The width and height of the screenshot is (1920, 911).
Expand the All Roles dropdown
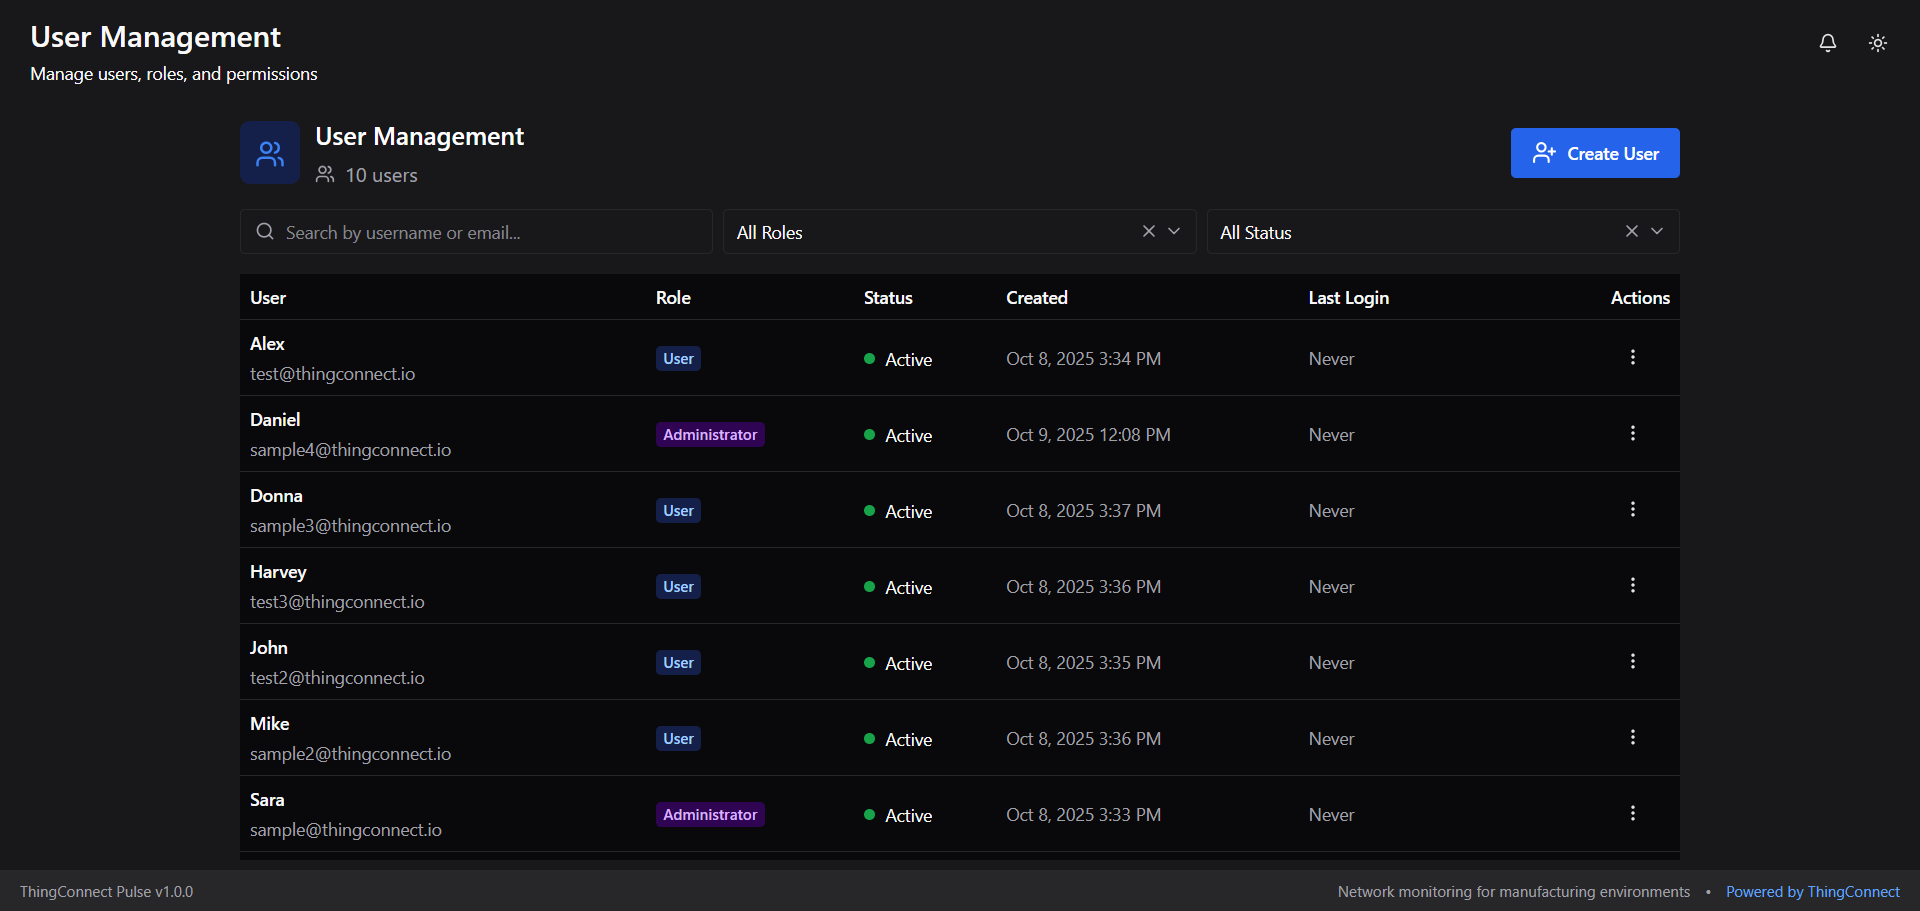click(x=1174, y=231)
